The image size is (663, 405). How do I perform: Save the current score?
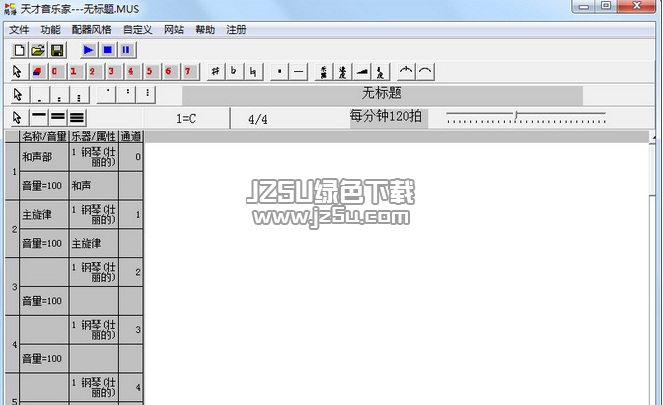click(x=57, y=50)
